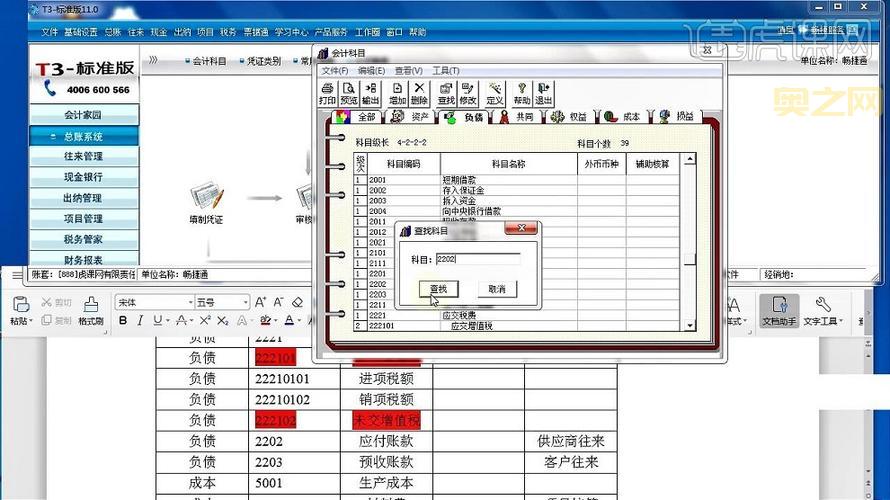
Task: Toggle subscript formatting
Action: [x=222, y=321]
